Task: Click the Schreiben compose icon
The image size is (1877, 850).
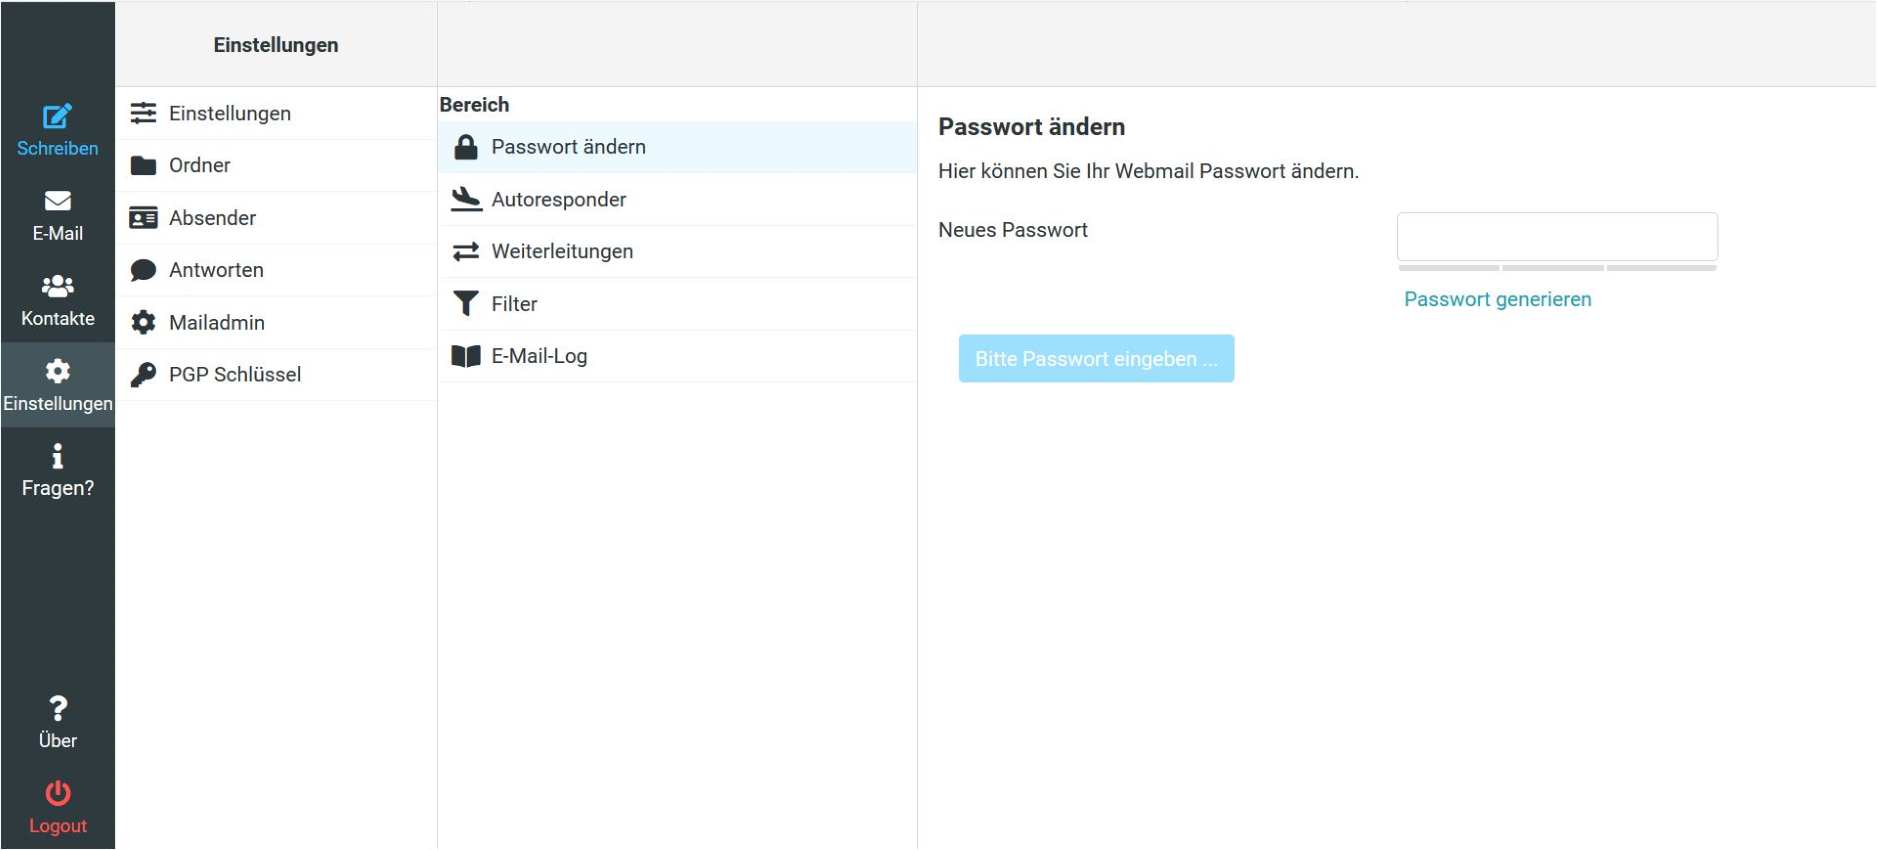Action: (x=57, y=116)
